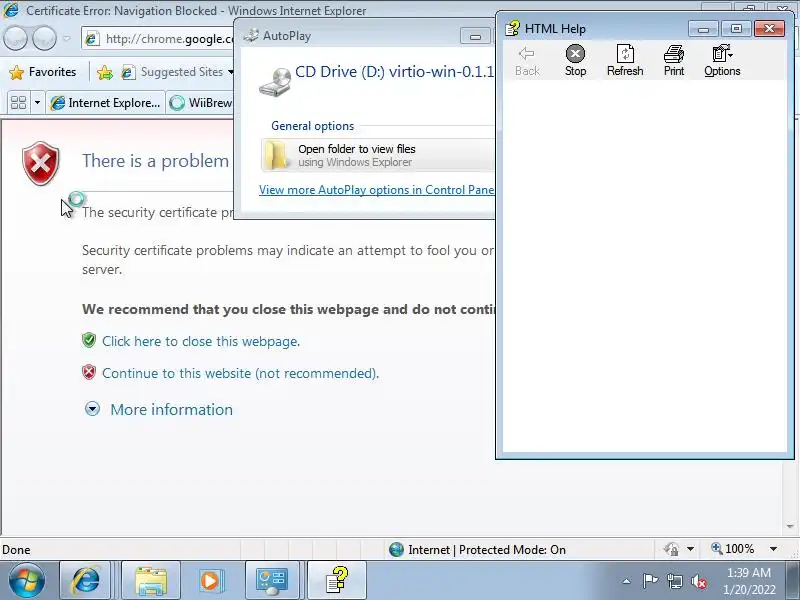Image resolution: width=800 pixels, height=600 pixels.
Task: Click the red shield continue icon
Action: click(89, 372)
